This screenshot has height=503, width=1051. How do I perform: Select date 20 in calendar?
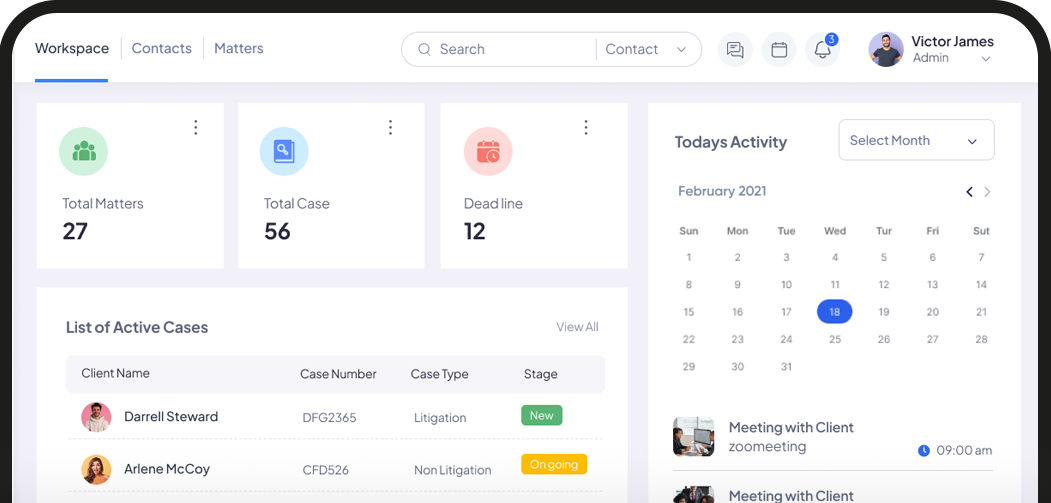(x=932, y=312)
